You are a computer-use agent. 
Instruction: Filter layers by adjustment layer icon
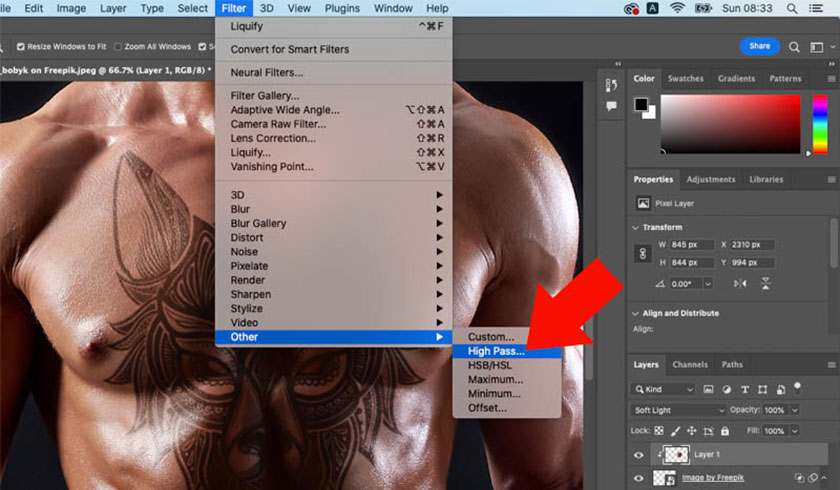(x=727, y=389)
